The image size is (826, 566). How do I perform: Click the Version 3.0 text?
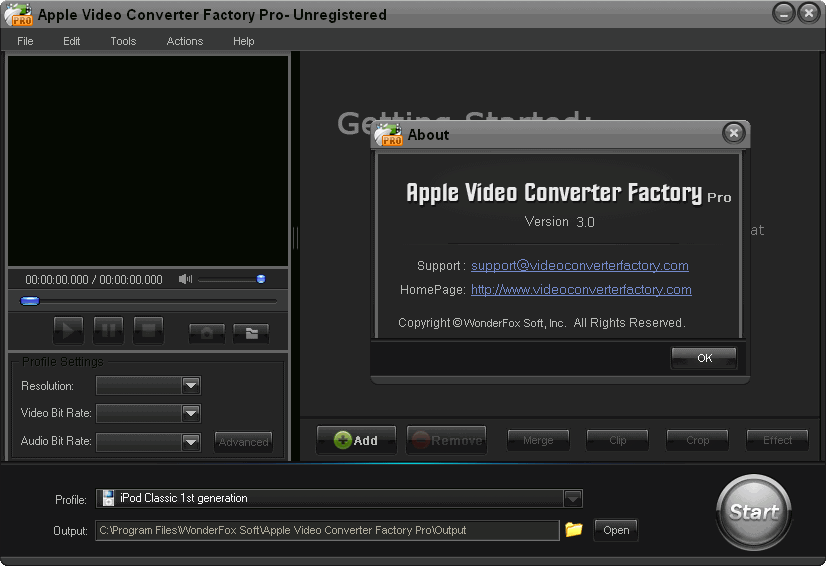click(559, 221)
